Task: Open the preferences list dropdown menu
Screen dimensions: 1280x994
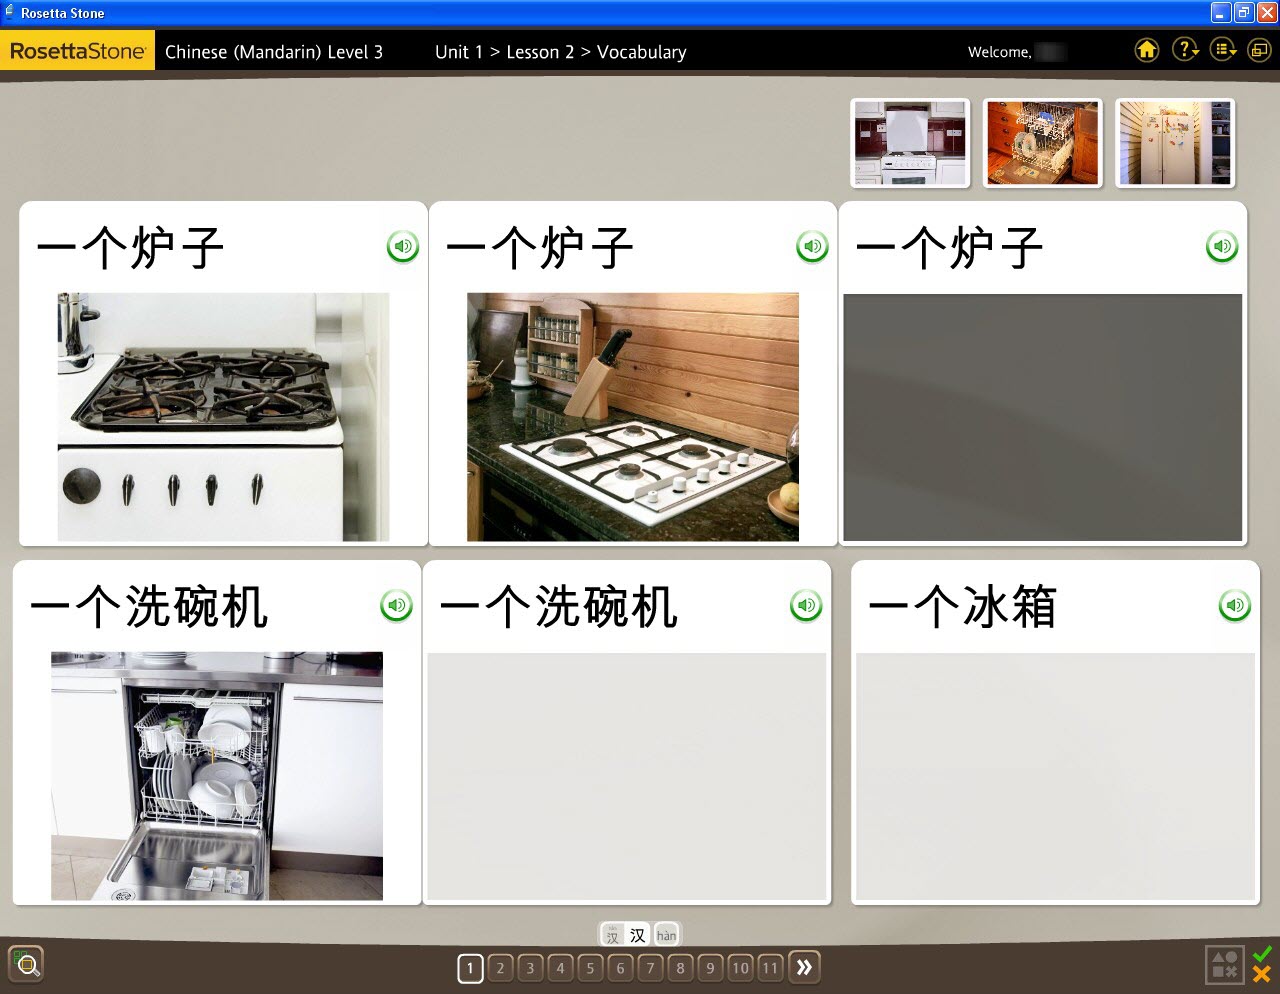Action: (1223, 50)
